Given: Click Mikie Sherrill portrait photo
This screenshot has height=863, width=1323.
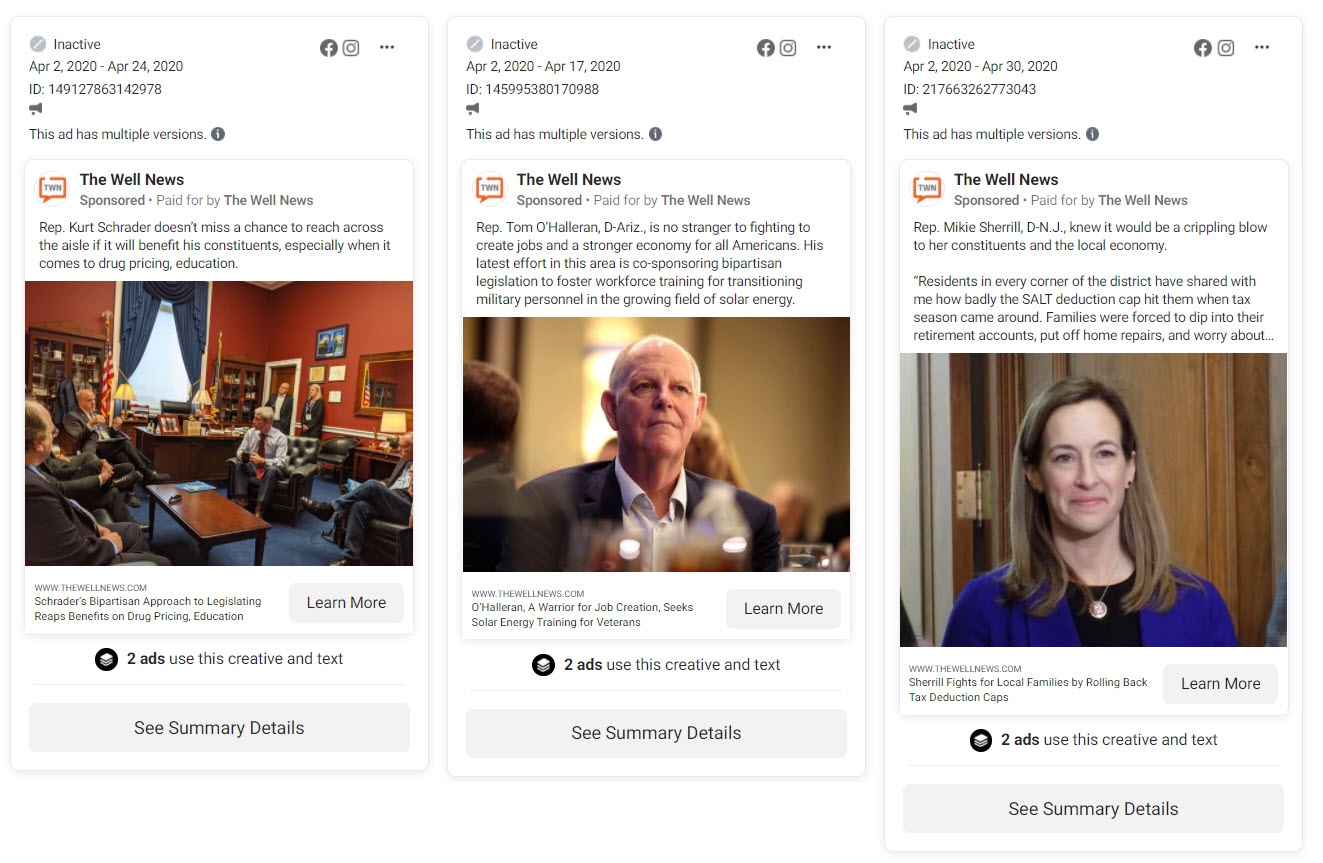Looking at the screenshot, I should pyautogui.click(x=1093, y=500).
